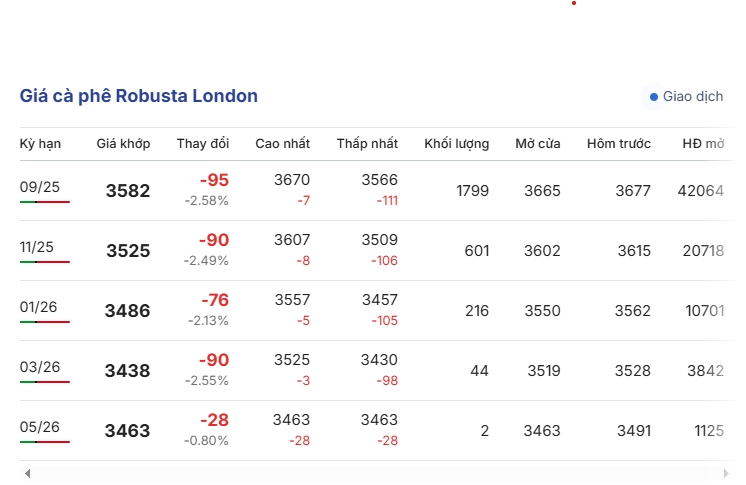The image size is (746, 485).
Task: Click the 05/26 contract term
Action: point(39,427)
